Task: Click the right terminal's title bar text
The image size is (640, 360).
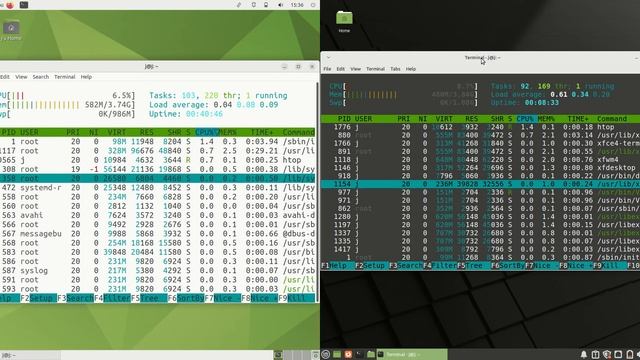Action: click(482, 58)
